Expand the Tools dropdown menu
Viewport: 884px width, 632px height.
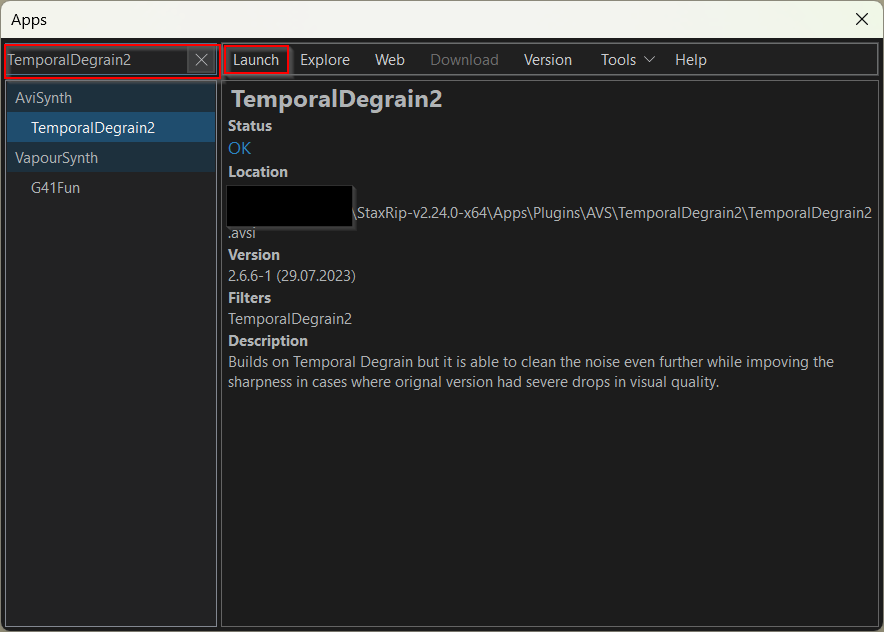tap(627, 60)
